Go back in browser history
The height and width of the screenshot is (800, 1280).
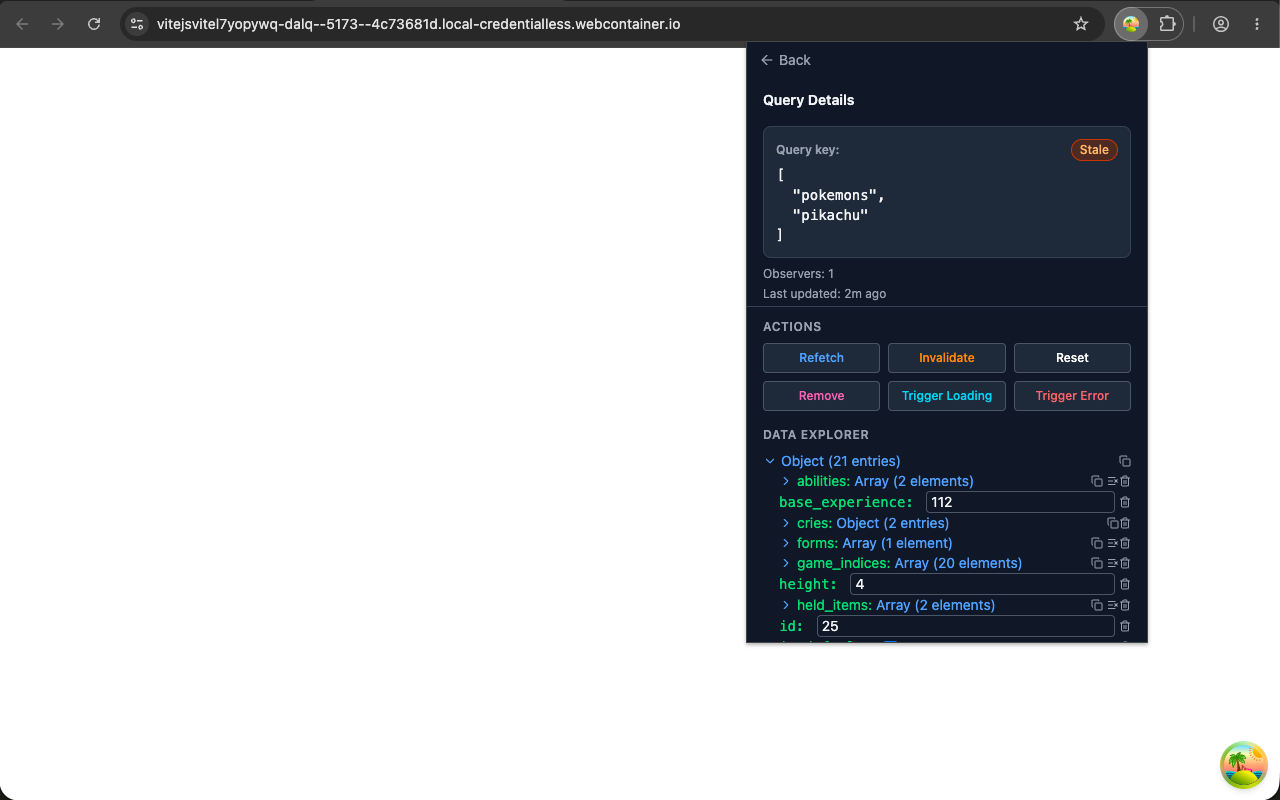[22, 24]
